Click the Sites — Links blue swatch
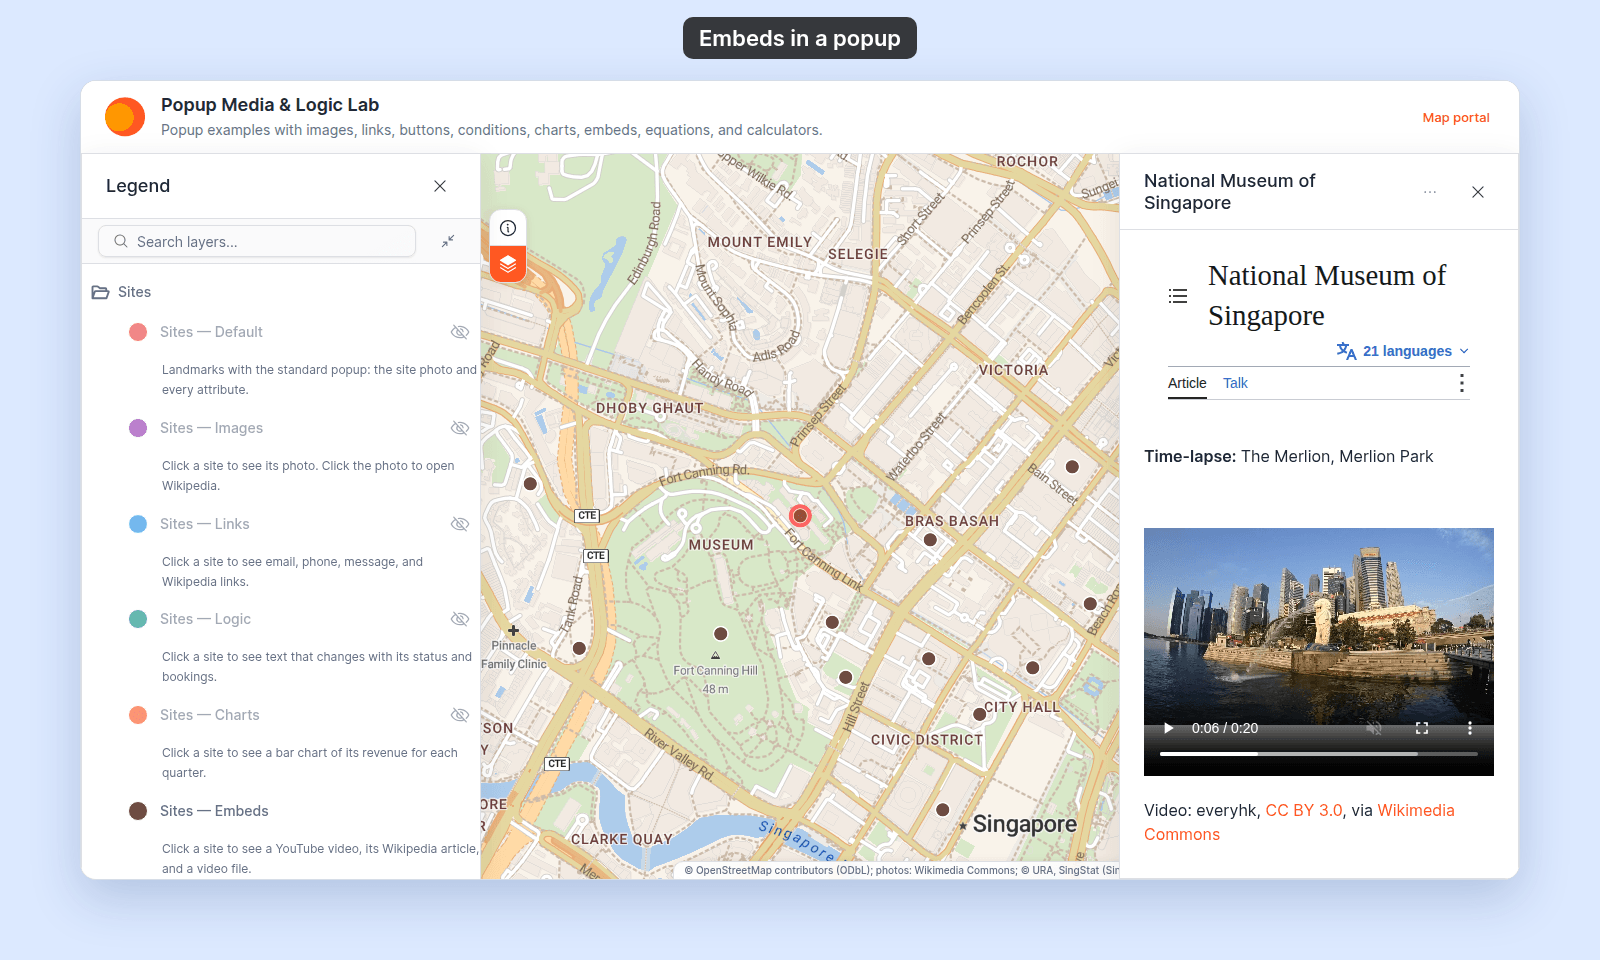1600x960 pixels. click(138, 524)
